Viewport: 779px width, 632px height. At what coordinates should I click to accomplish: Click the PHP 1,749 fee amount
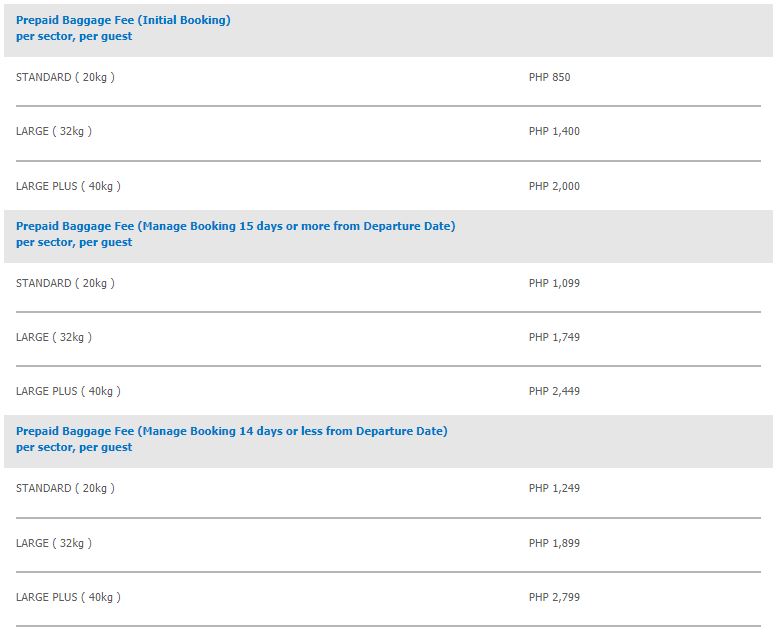point(554,337)
